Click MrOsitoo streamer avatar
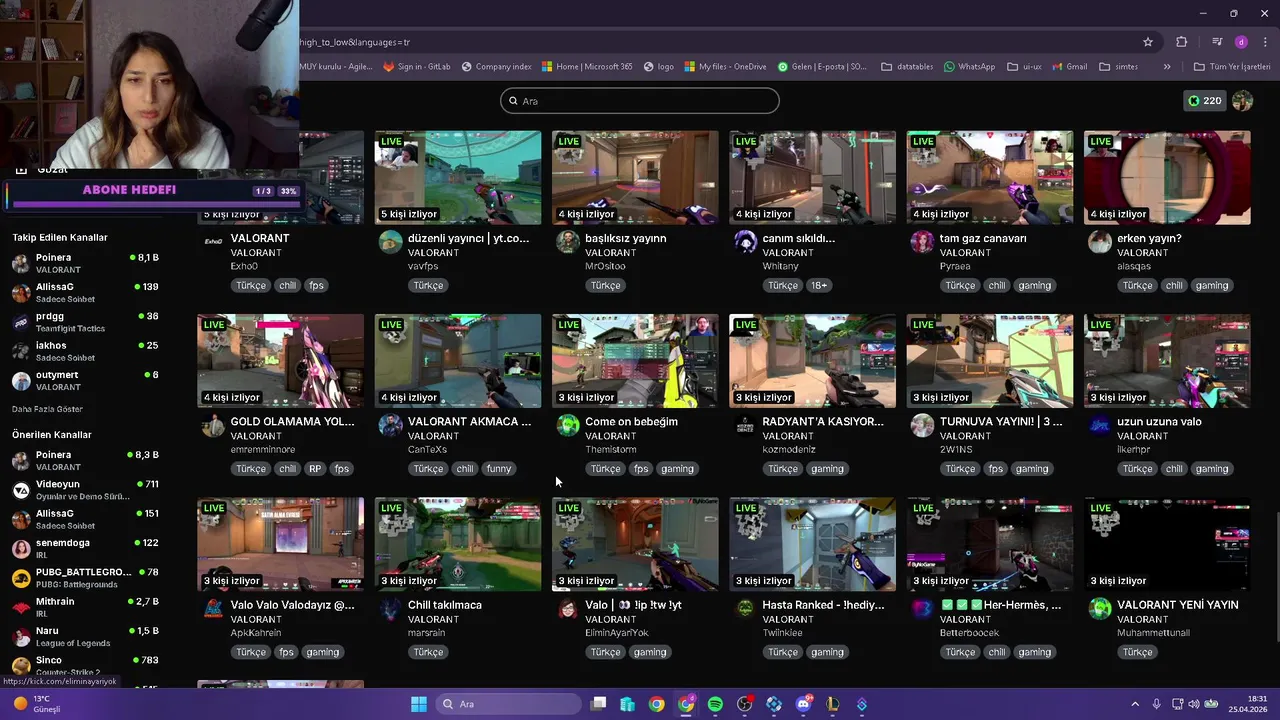This screenshot has height=720, width=1280. (x=568, y=242)
